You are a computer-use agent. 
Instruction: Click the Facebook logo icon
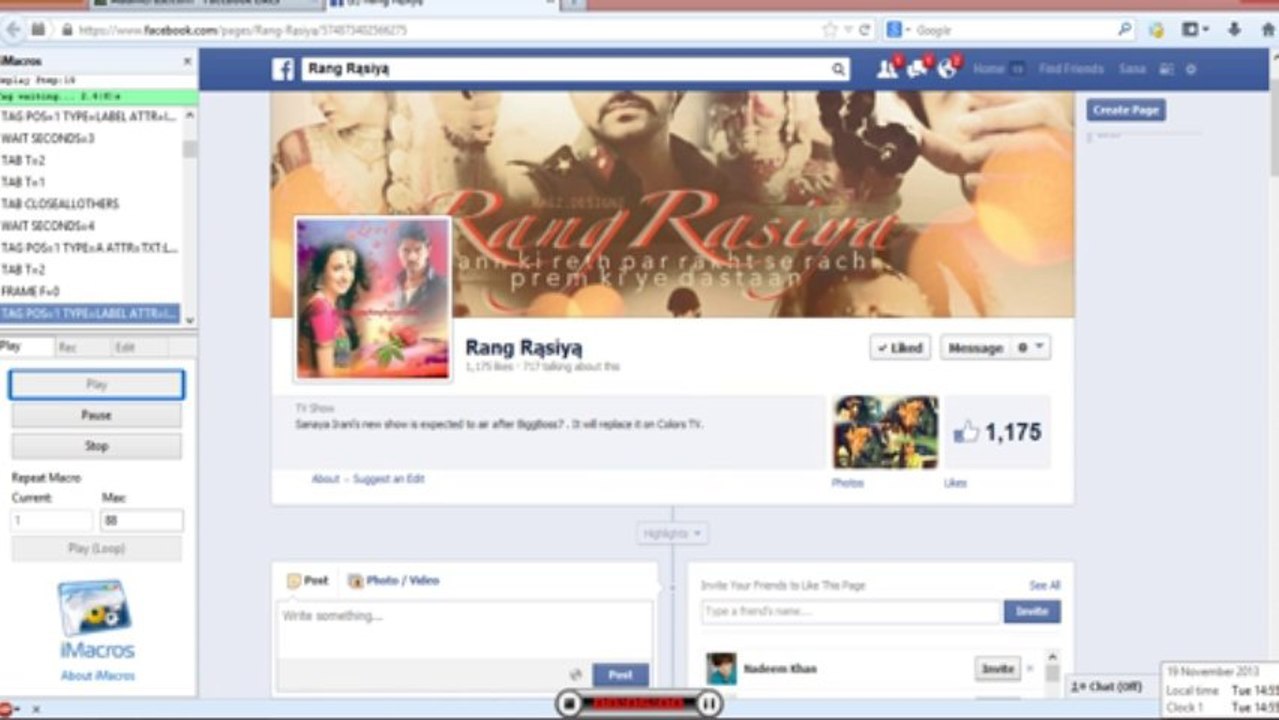click(283, 69)
